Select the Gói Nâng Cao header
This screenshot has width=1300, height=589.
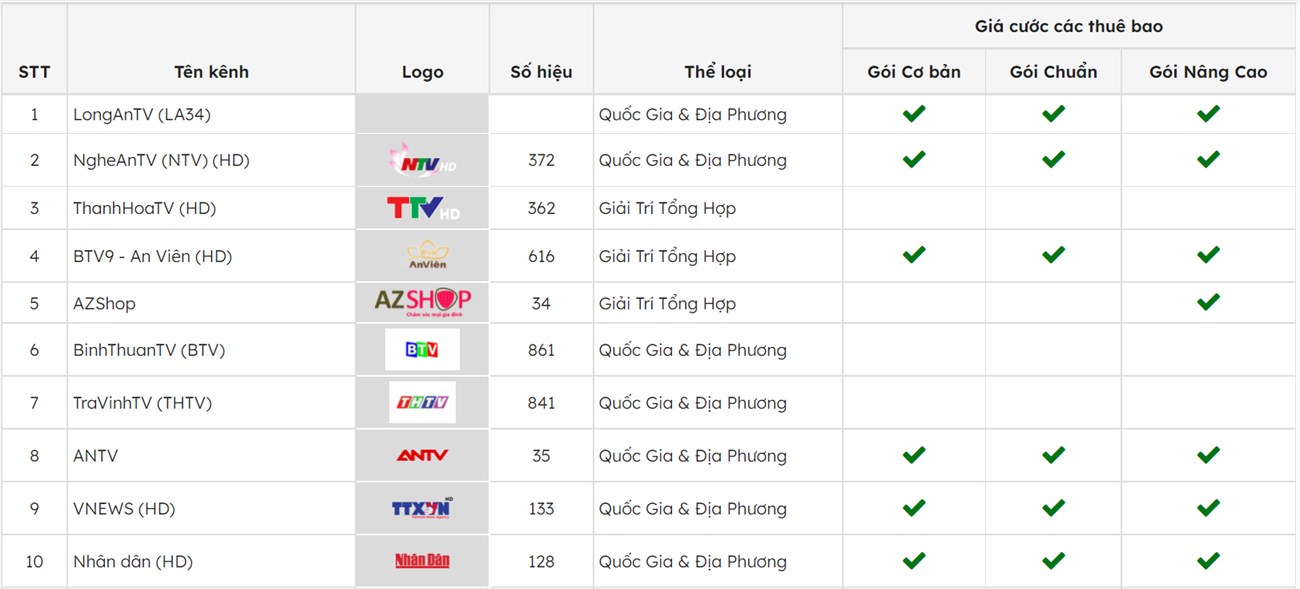[1208, 72]
